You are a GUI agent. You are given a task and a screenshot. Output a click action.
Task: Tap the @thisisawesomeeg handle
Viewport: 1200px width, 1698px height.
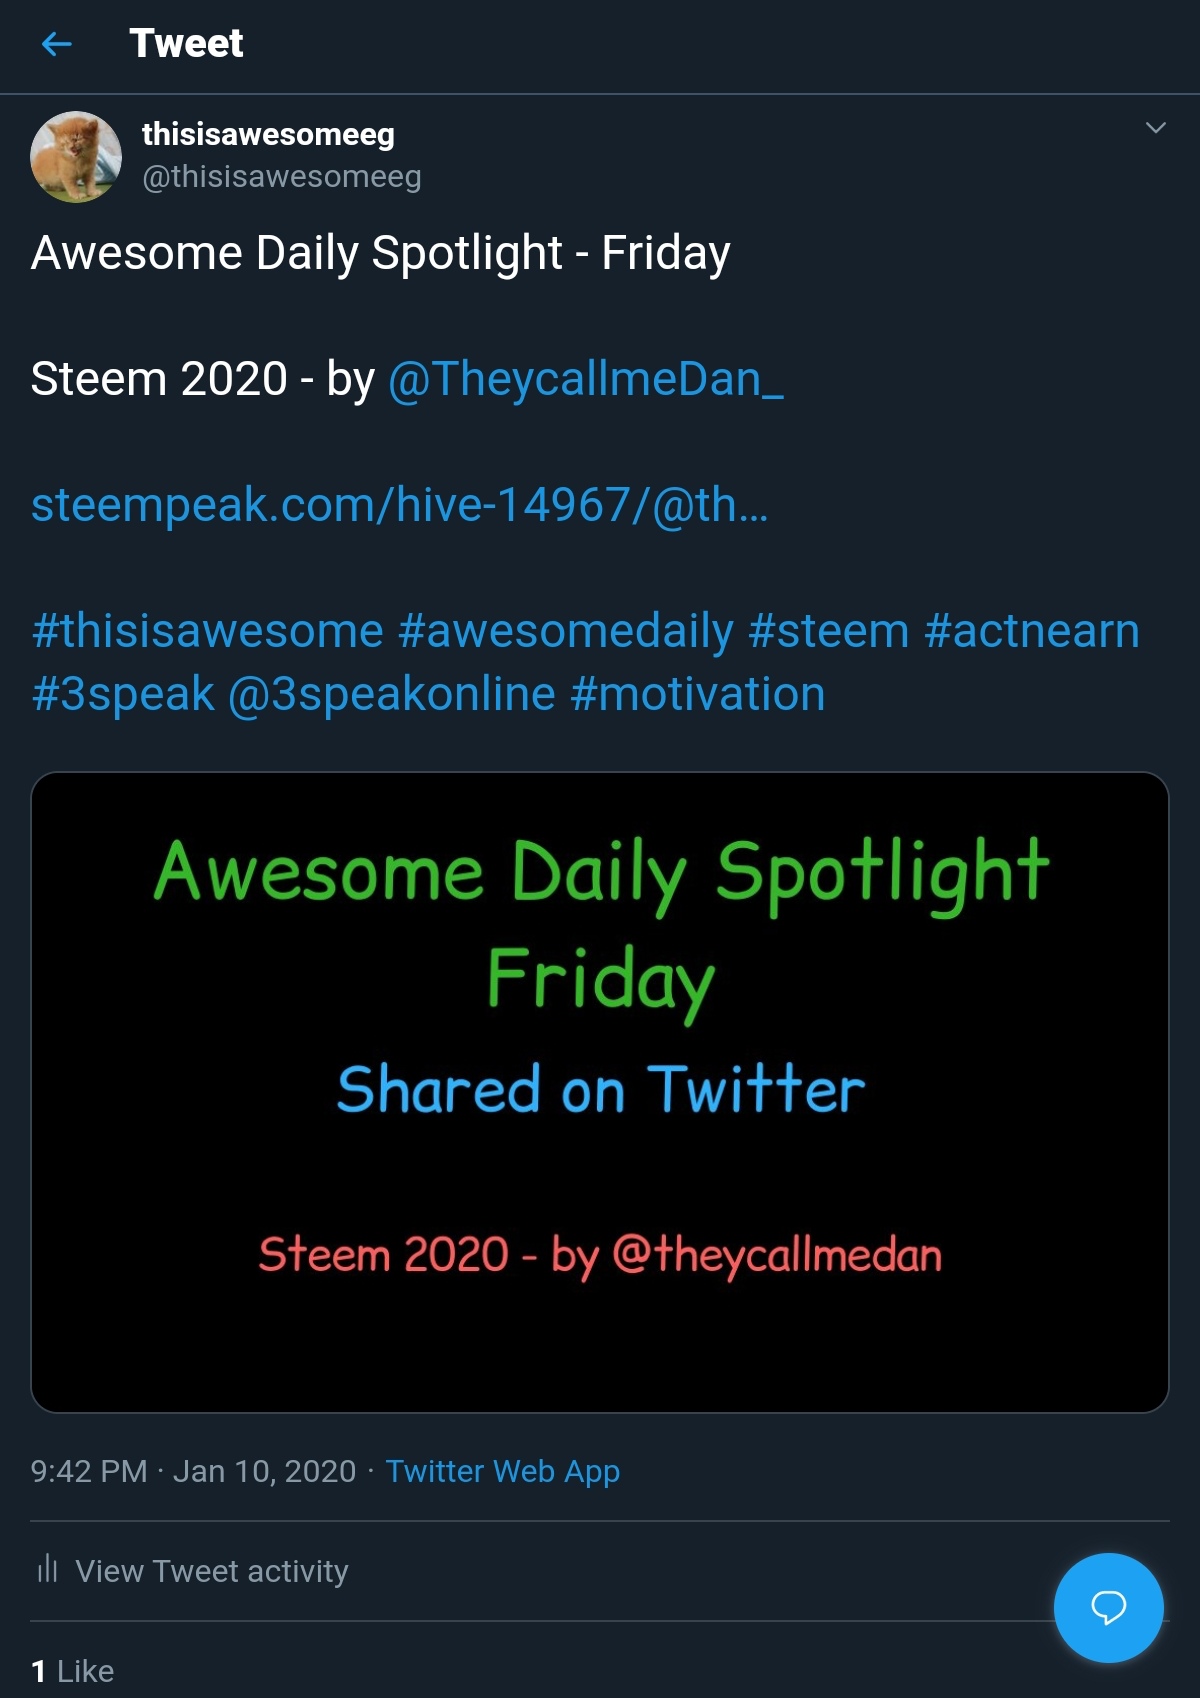(x=282, y=177)
